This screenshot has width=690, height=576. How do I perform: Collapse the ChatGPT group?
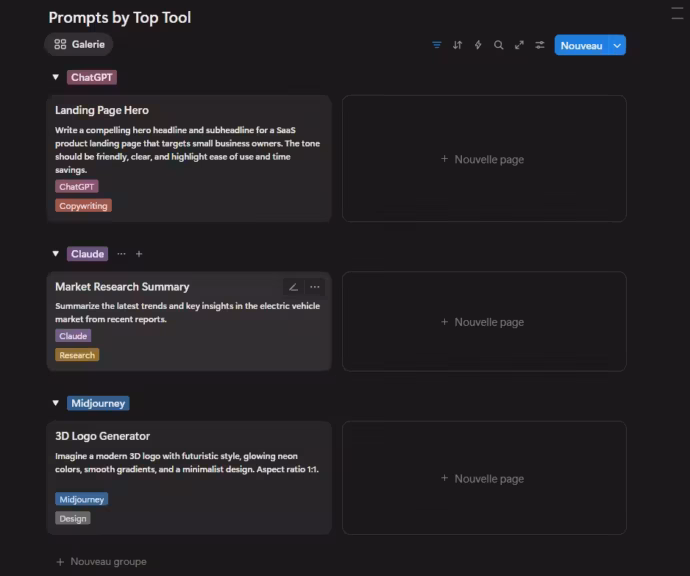click(x=55, y=77)
